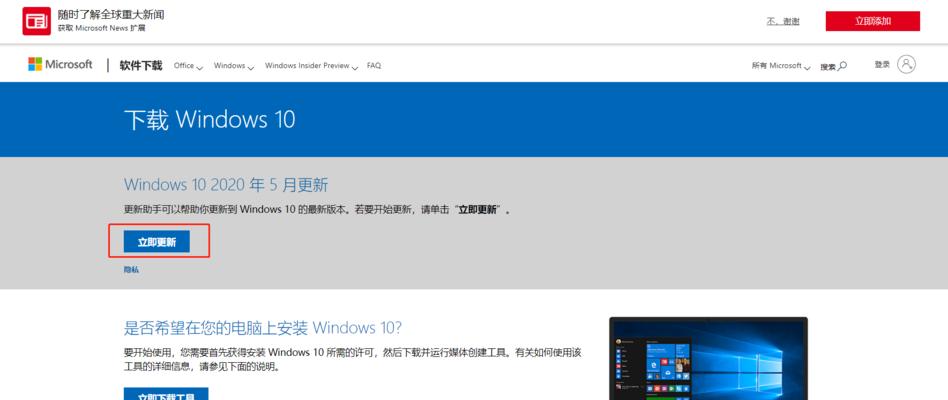Click the 下载 Windows 10 page title
Screen dimensions: 948x400
(209, 120)
